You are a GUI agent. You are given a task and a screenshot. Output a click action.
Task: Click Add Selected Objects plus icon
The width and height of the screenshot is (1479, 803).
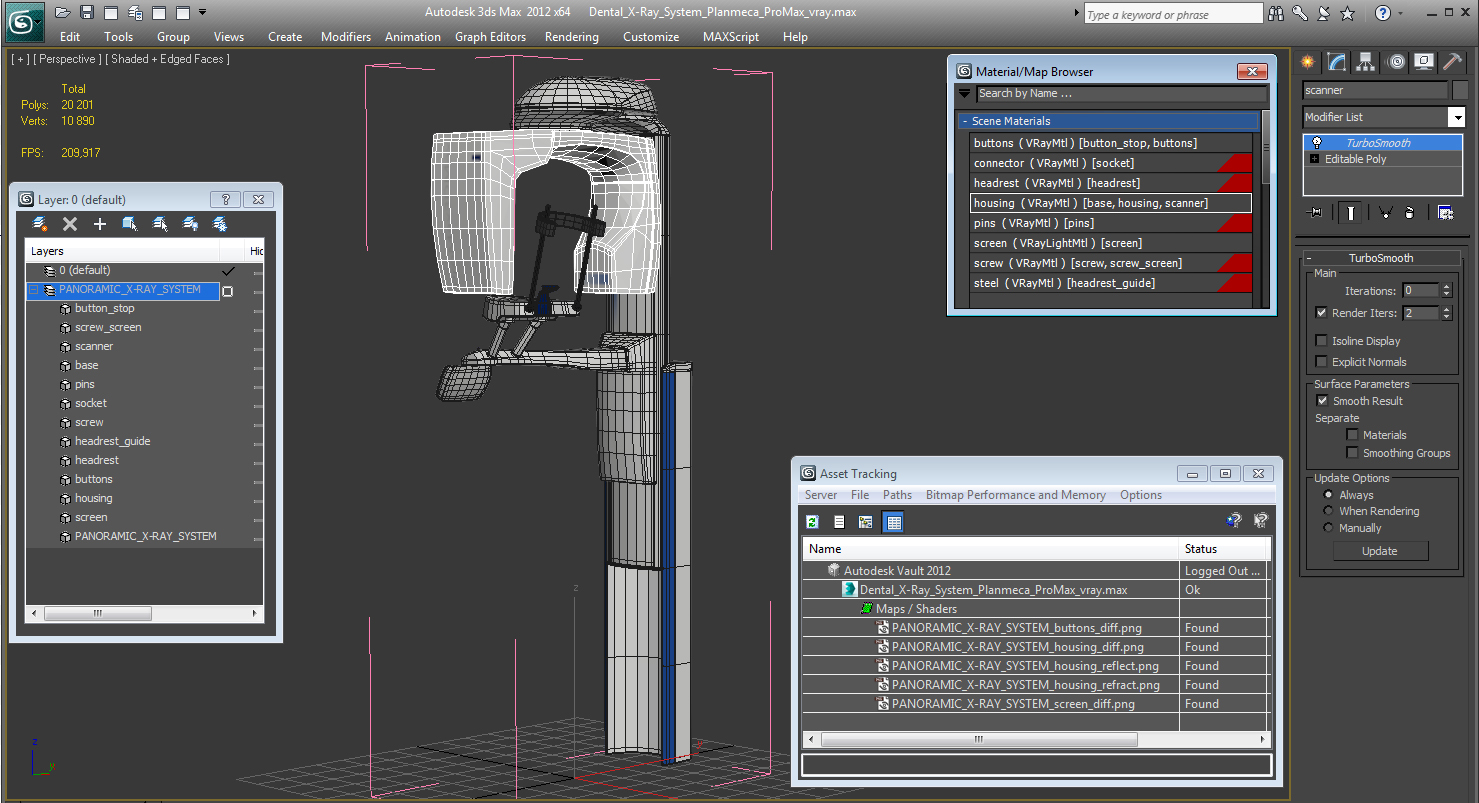tap(100, 224)
